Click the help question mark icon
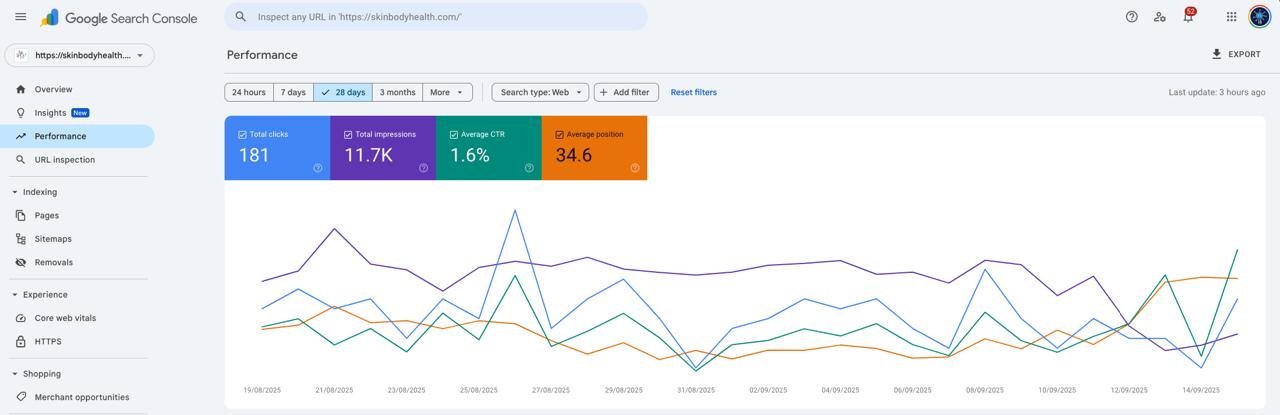 click(x=1131, y=17)
